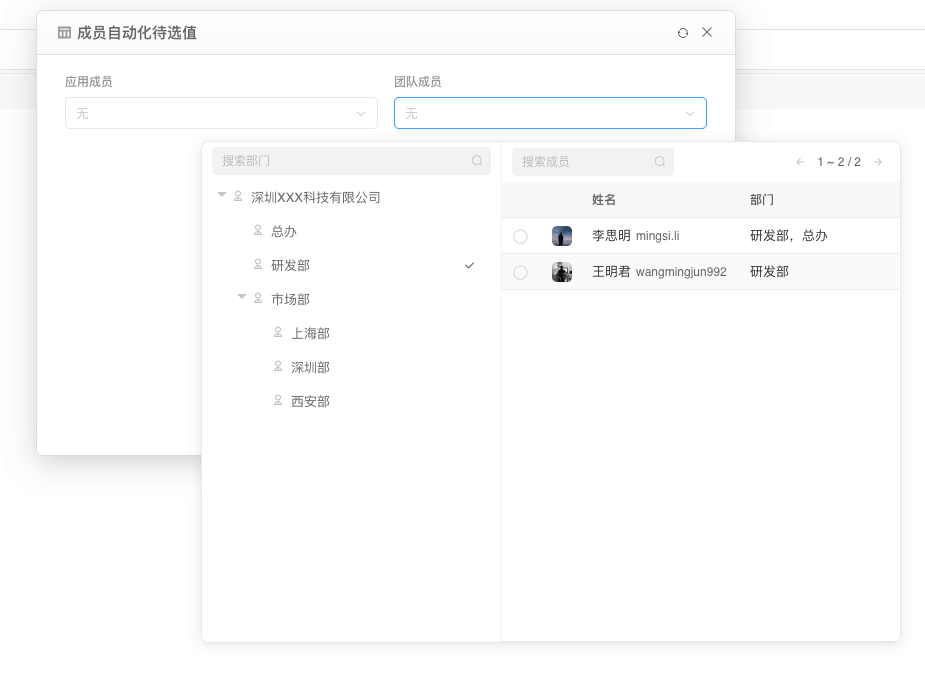
Task: Select 西安部 in the department tree
Action: (x=309, y=401)
